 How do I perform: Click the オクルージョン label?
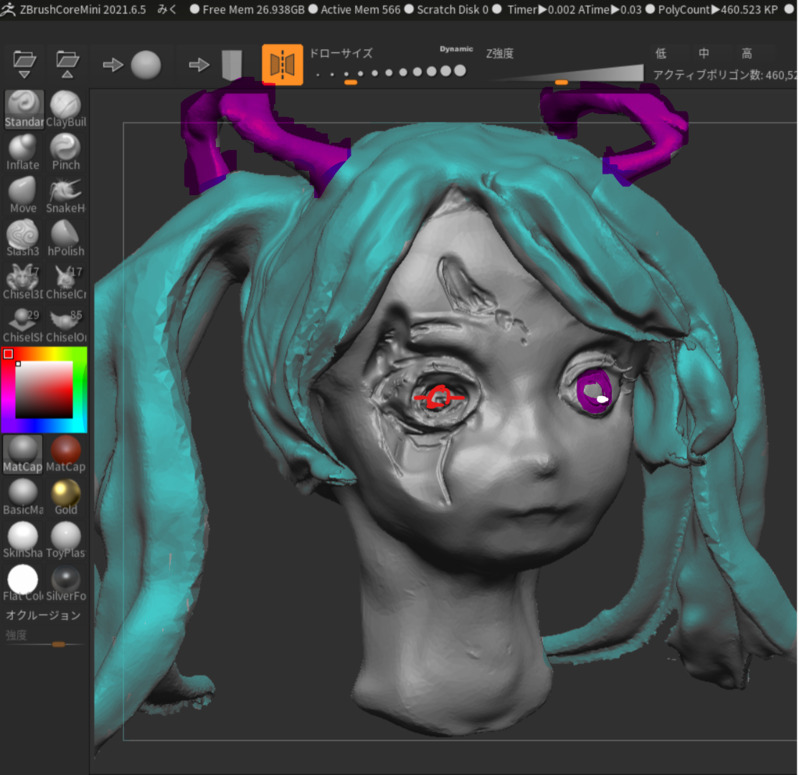coord(43,616)
